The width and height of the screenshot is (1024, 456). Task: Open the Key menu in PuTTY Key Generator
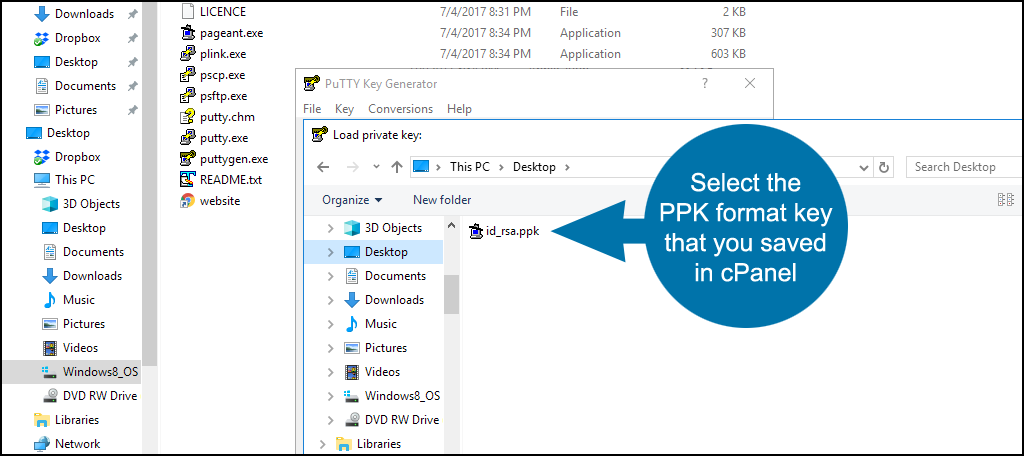pos(344,109)
